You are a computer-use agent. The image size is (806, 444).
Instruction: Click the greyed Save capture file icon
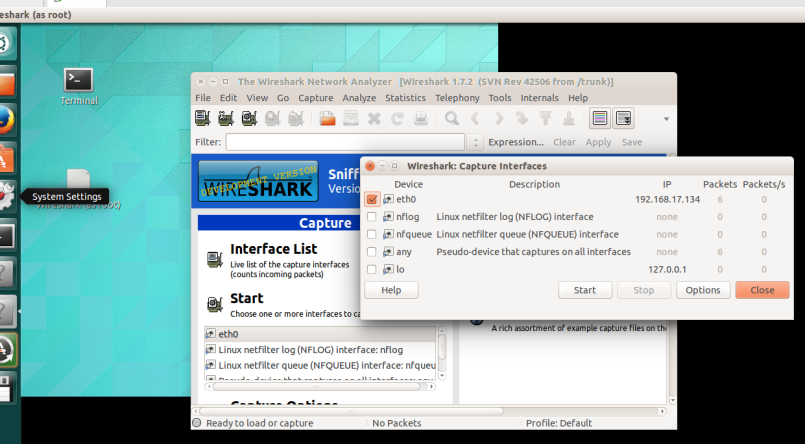click(x=351, y=119)
